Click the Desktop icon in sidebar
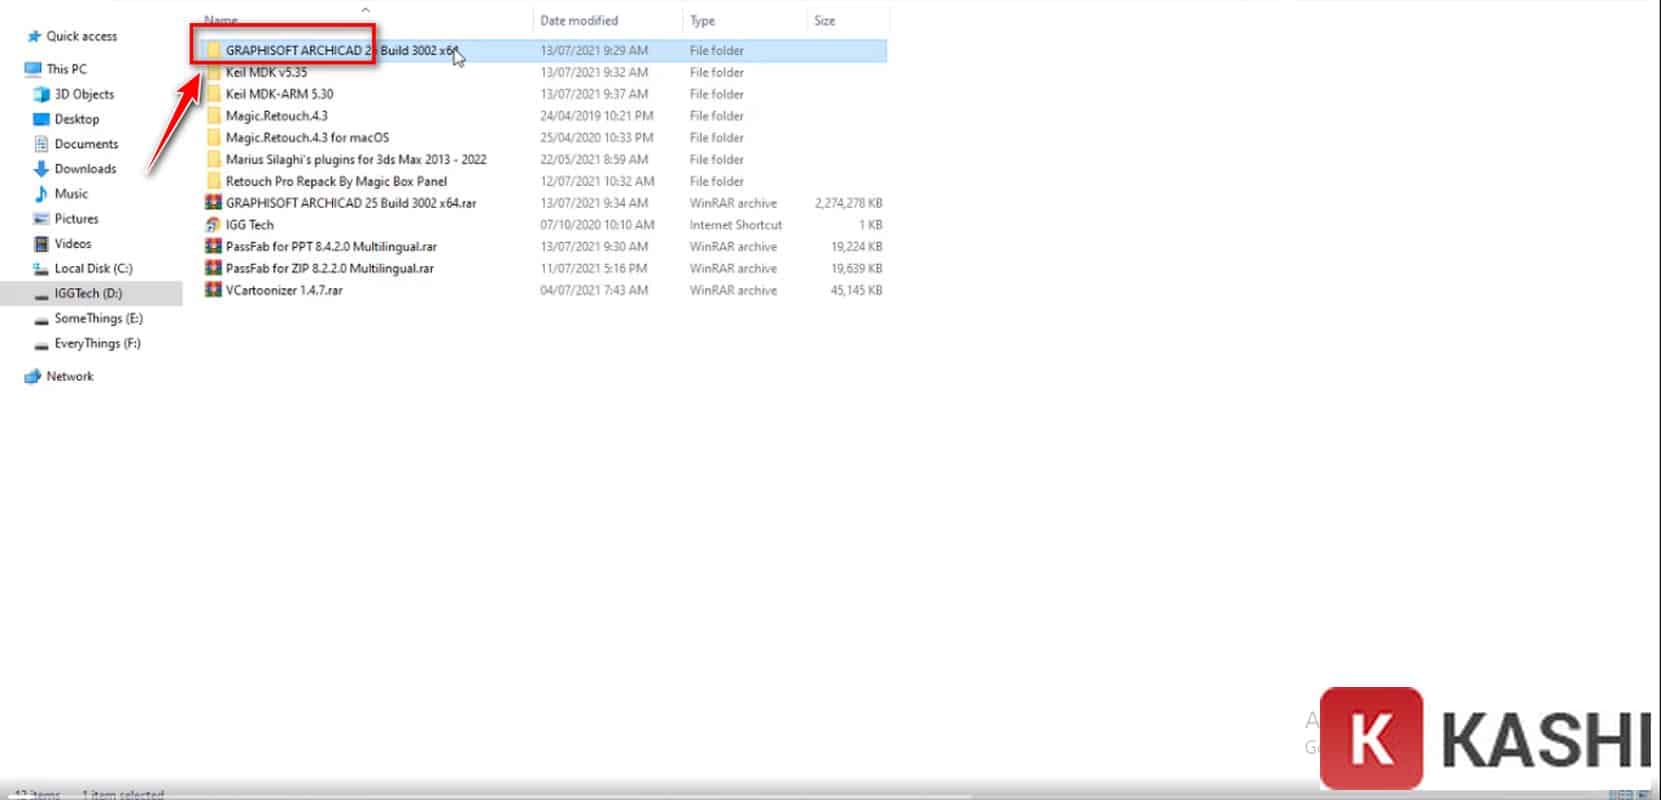1661x800 pixels. (42, 119)
